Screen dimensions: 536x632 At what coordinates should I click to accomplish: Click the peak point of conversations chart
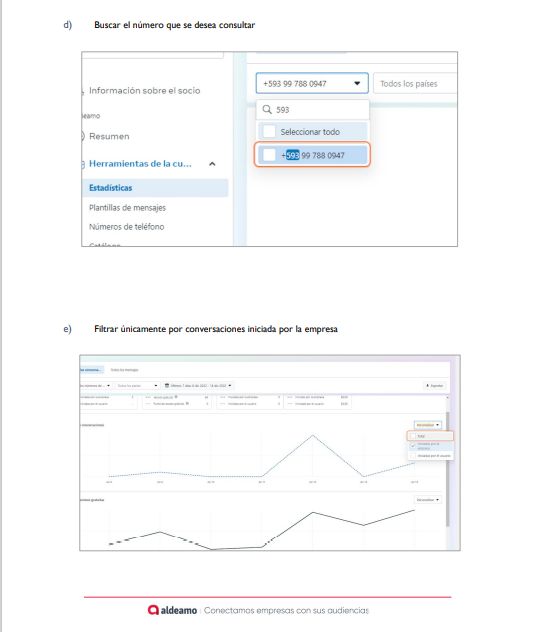[313, 435]
